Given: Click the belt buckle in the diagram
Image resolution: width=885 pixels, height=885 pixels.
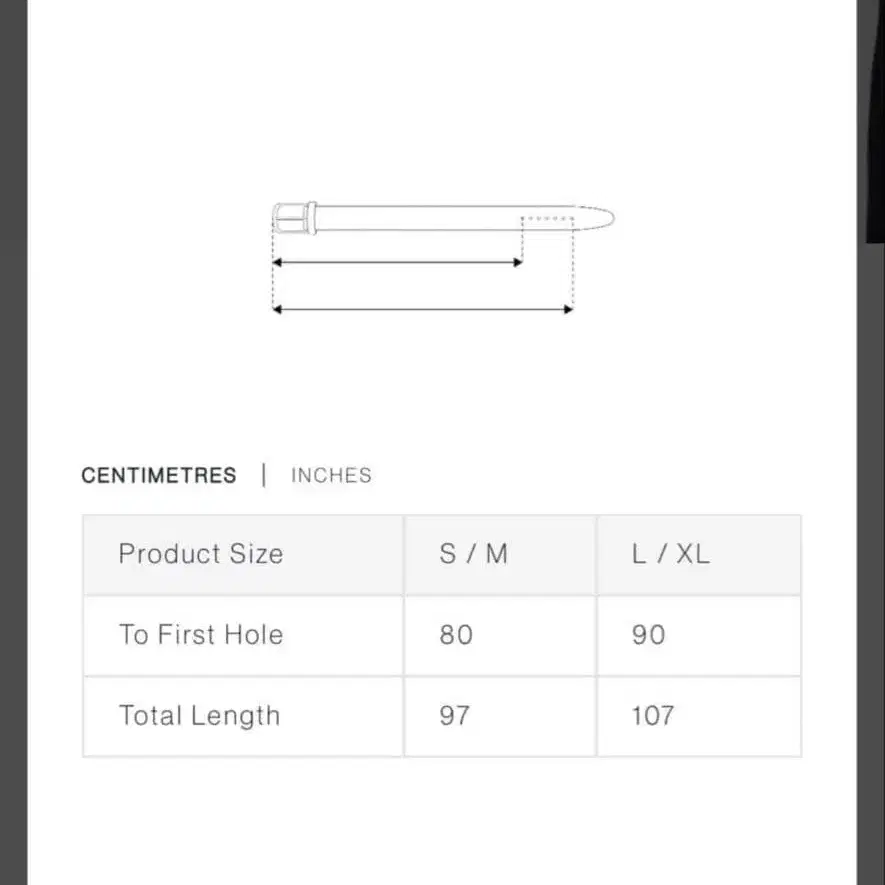Looking at the screenshot, I should coord(287,218).
